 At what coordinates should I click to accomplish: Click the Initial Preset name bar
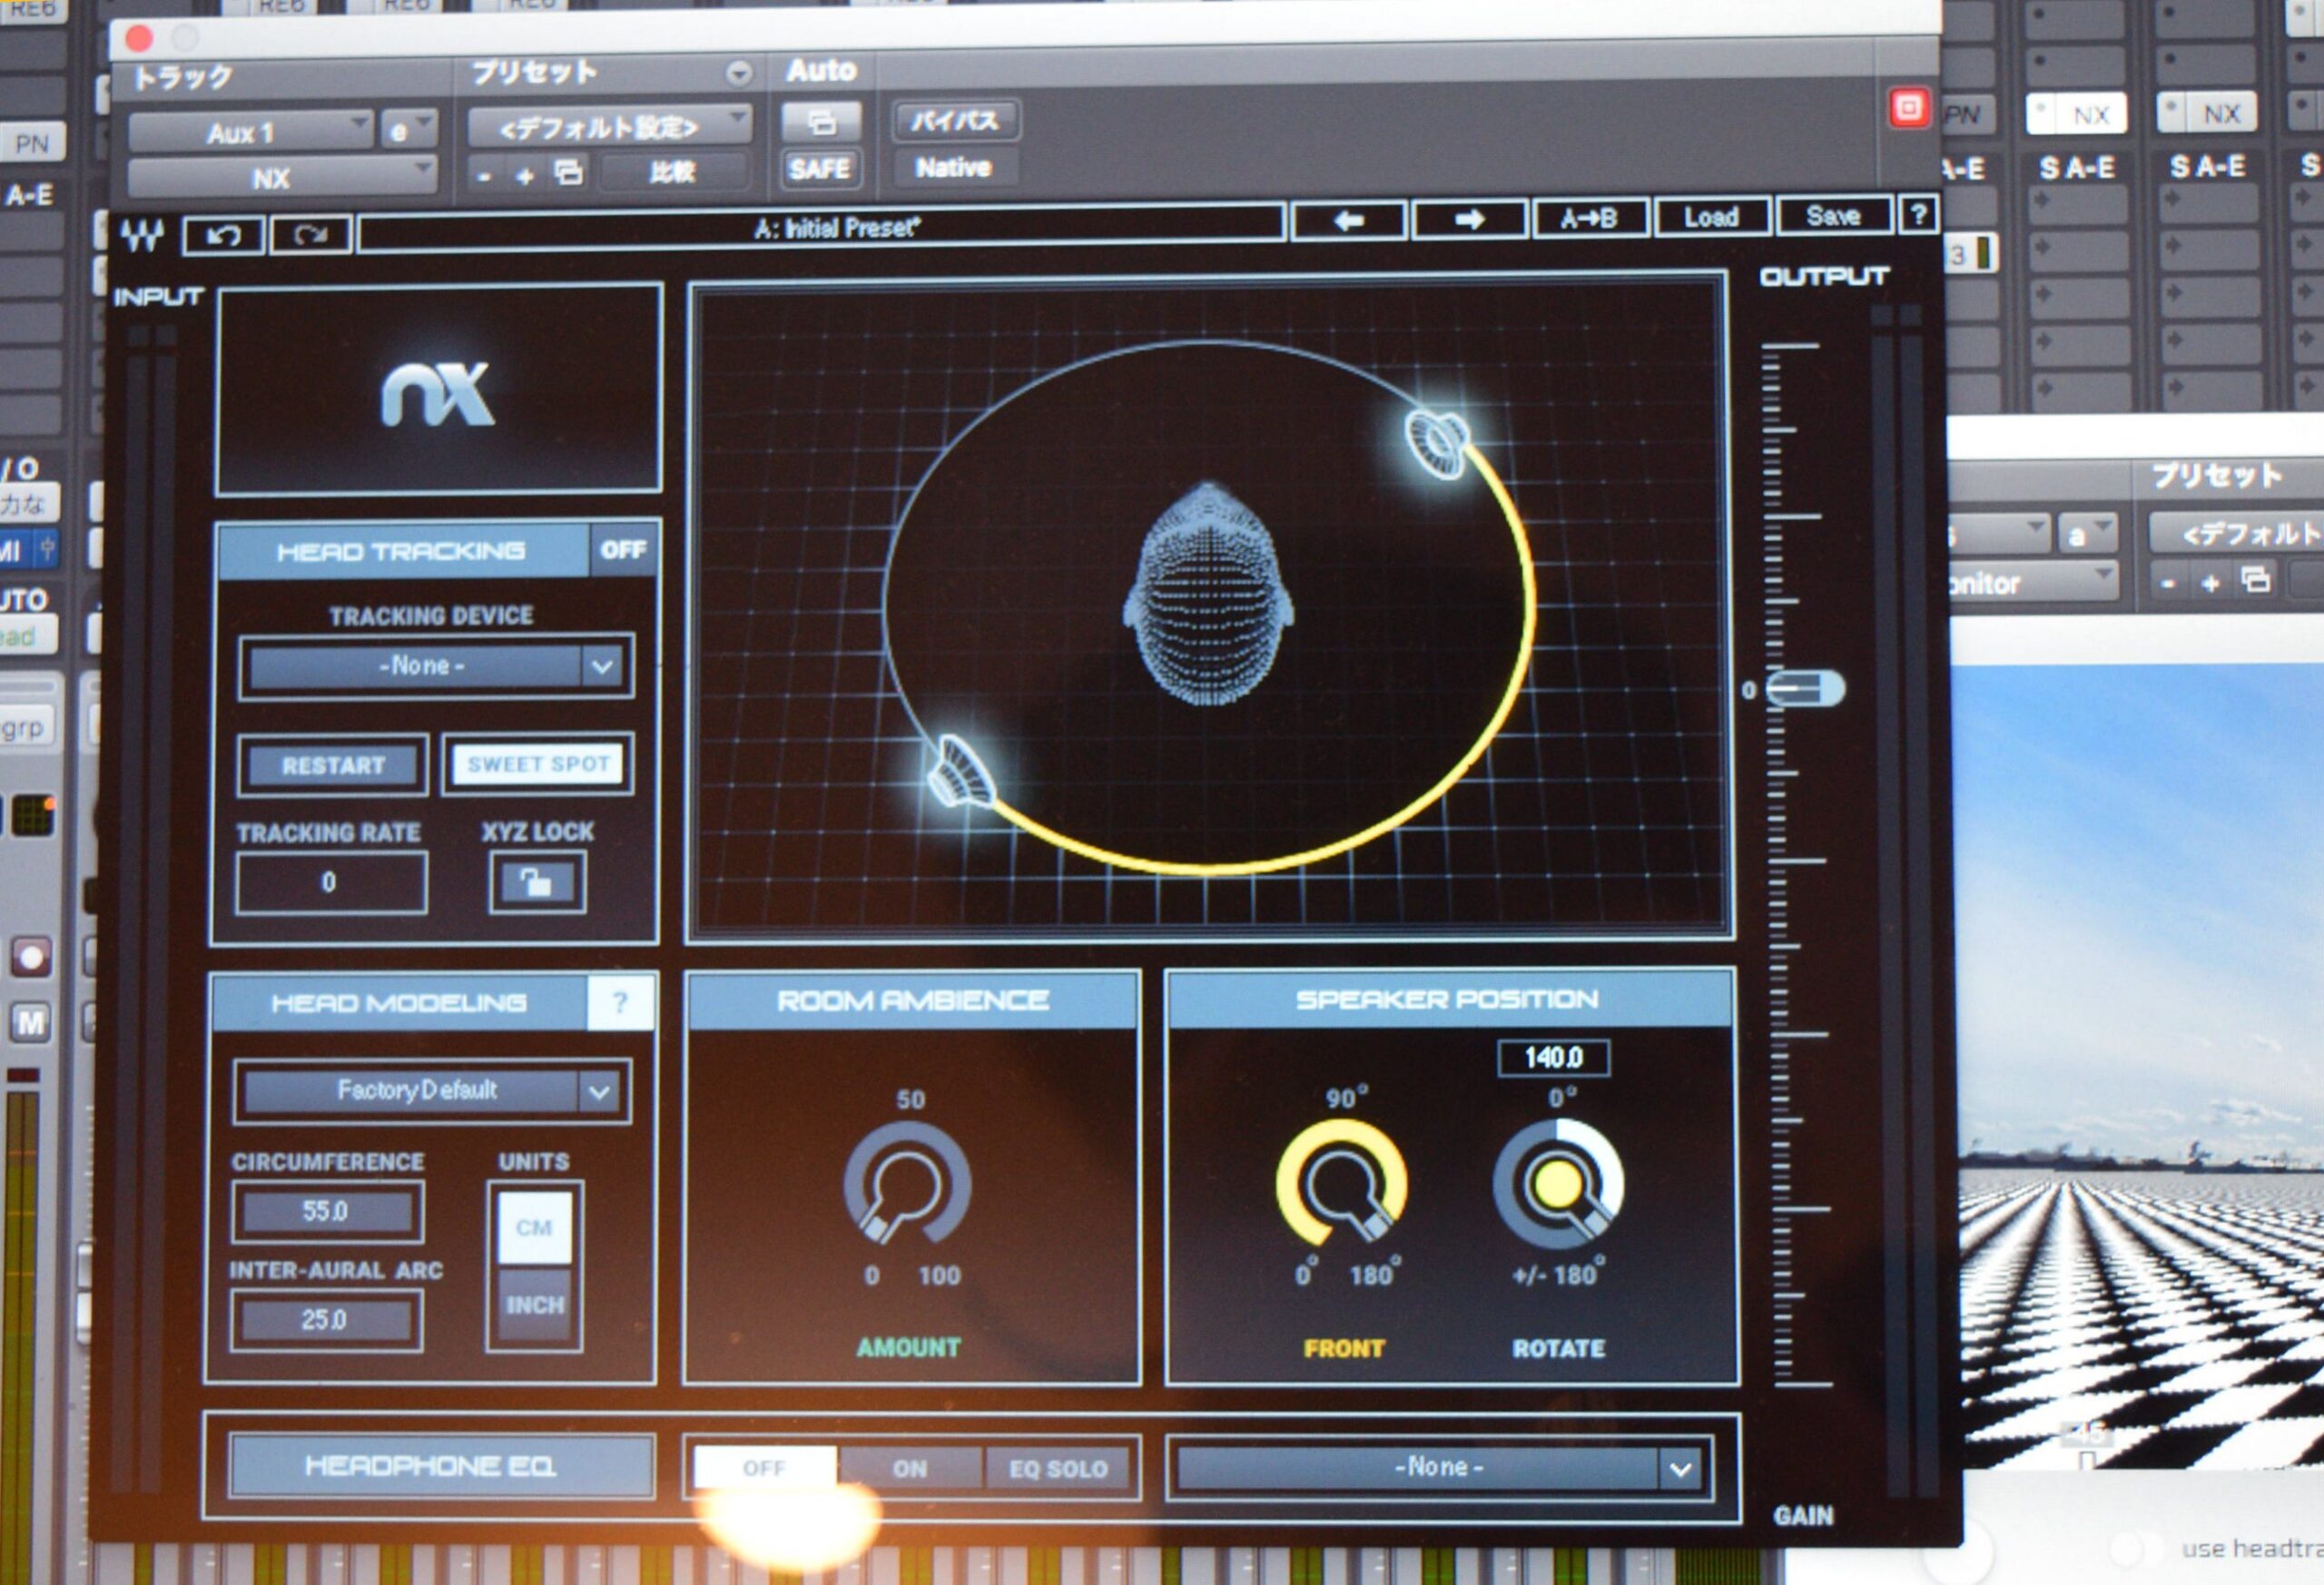pyautogui.click(x=820, y=228)
